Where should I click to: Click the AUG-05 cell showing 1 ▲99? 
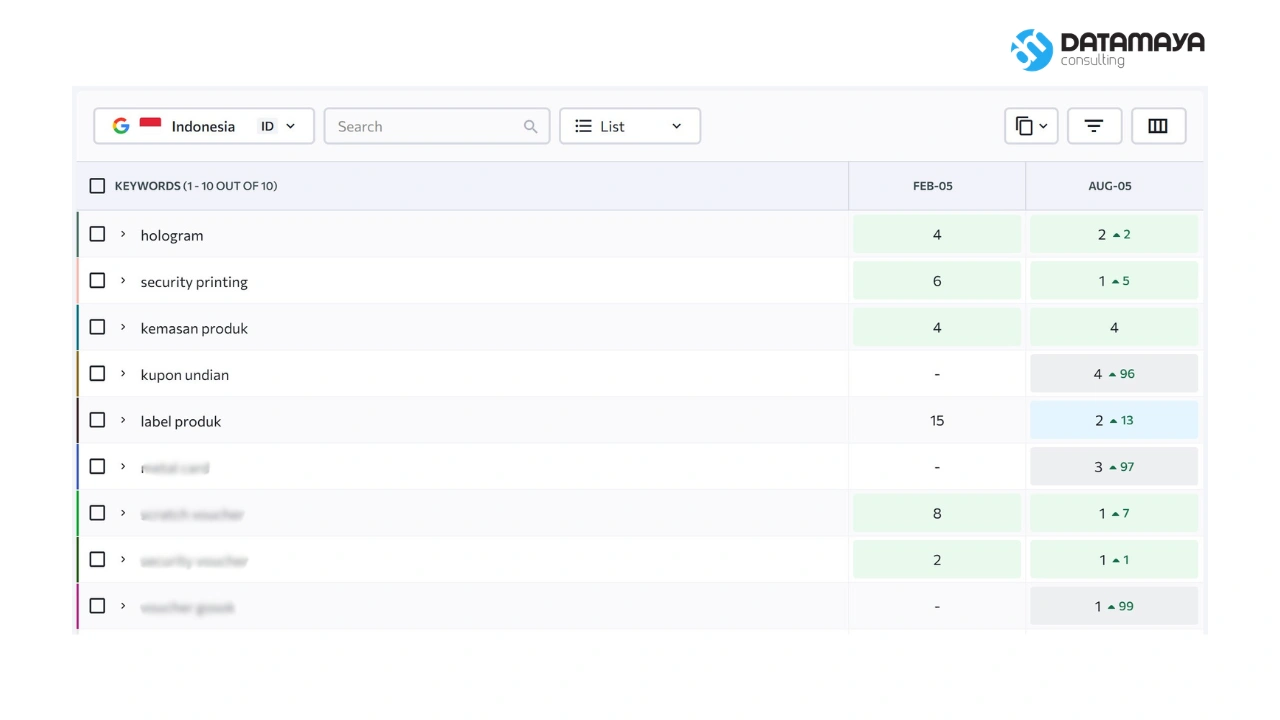click(x=1114, y=606)
